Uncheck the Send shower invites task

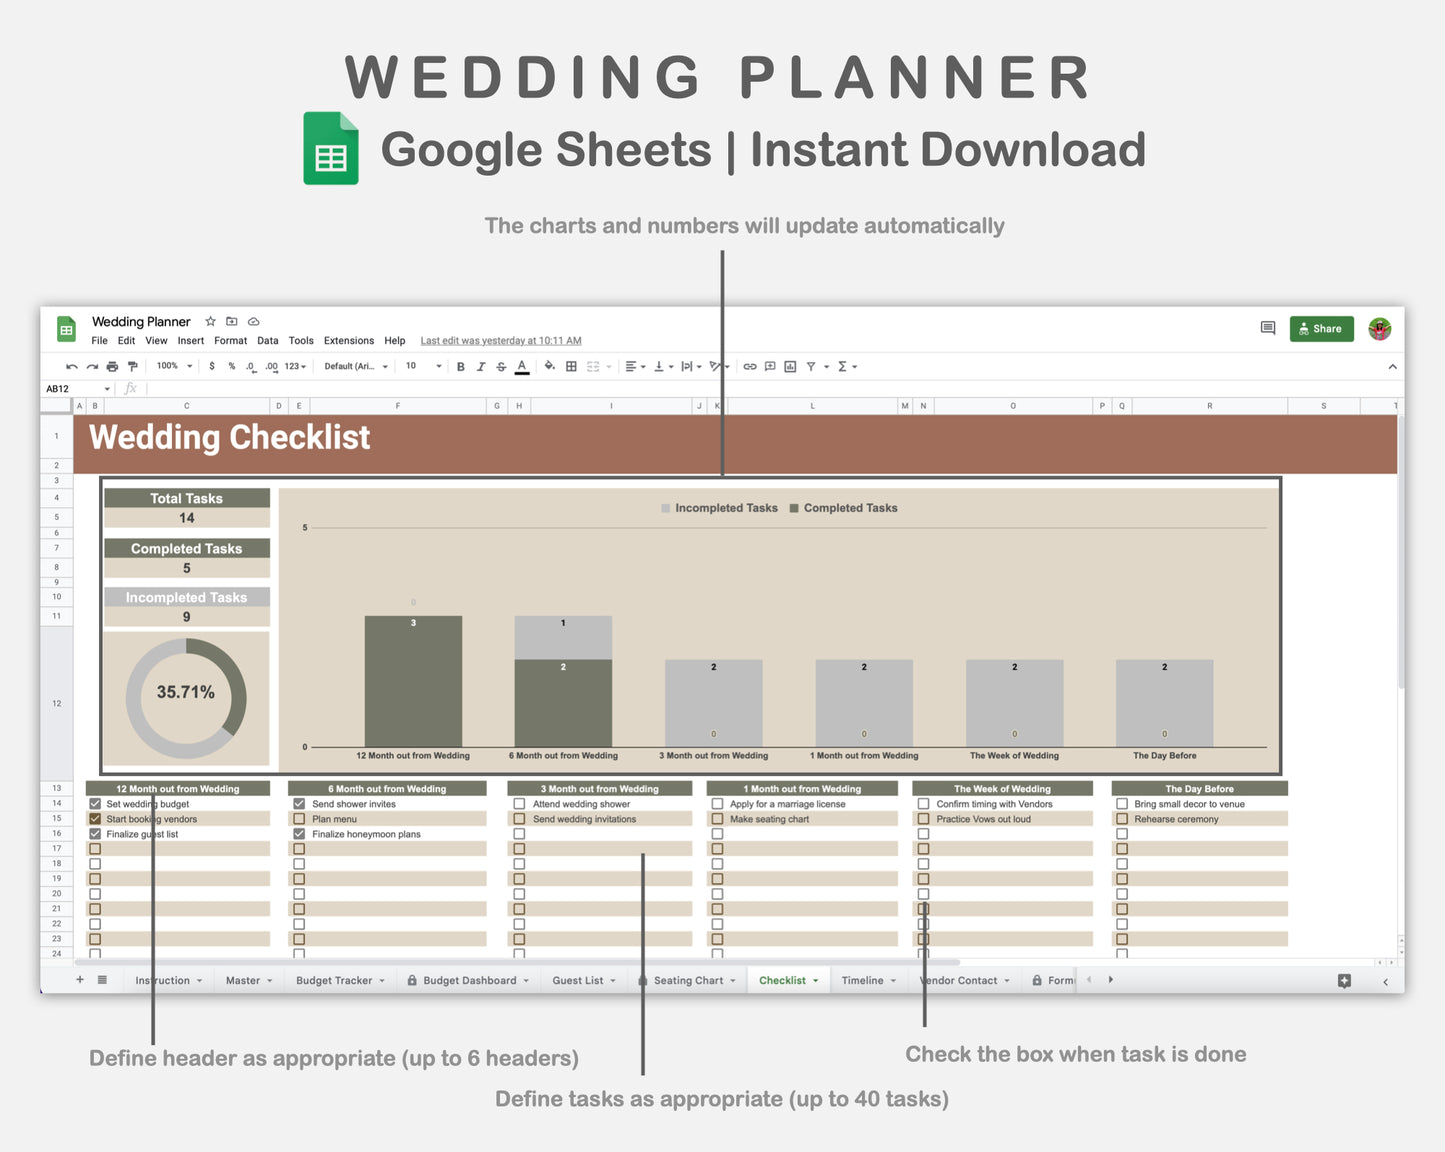(298, 803)
